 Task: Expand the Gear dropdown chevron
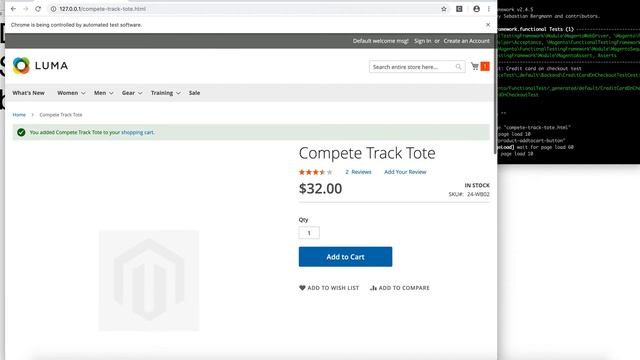click(140, 93)
